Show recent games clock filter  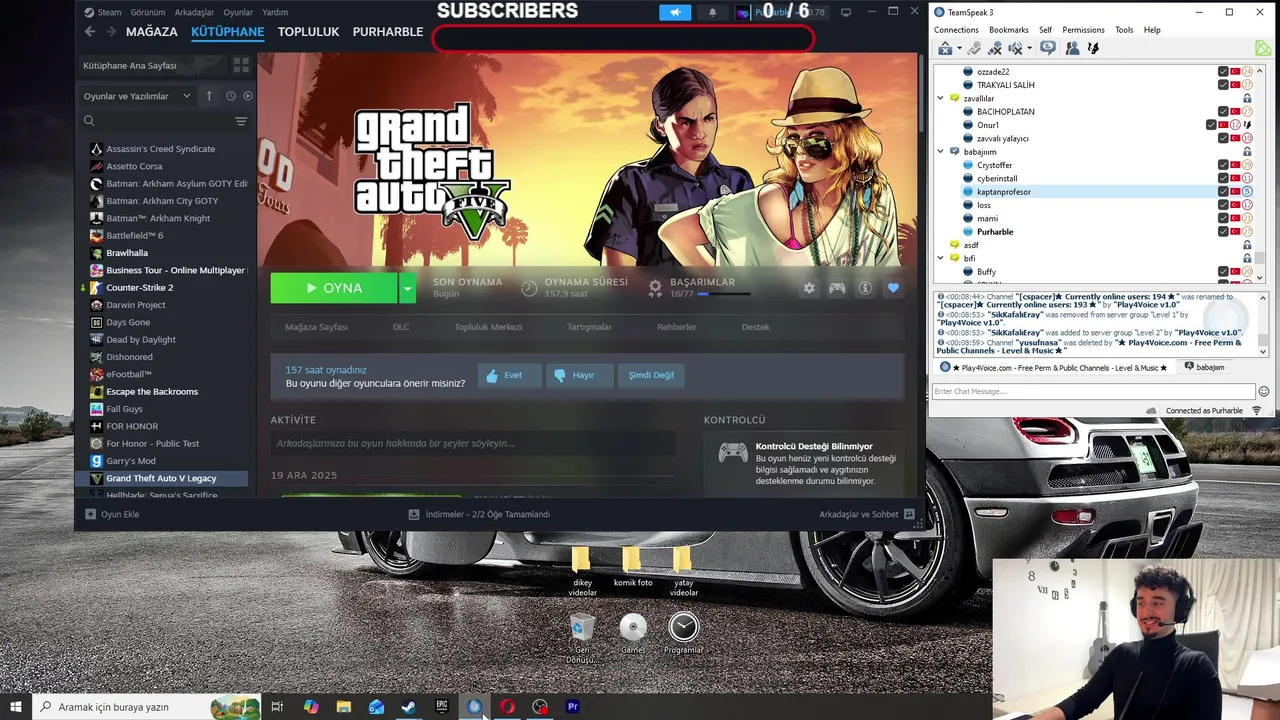pos(230,96)
